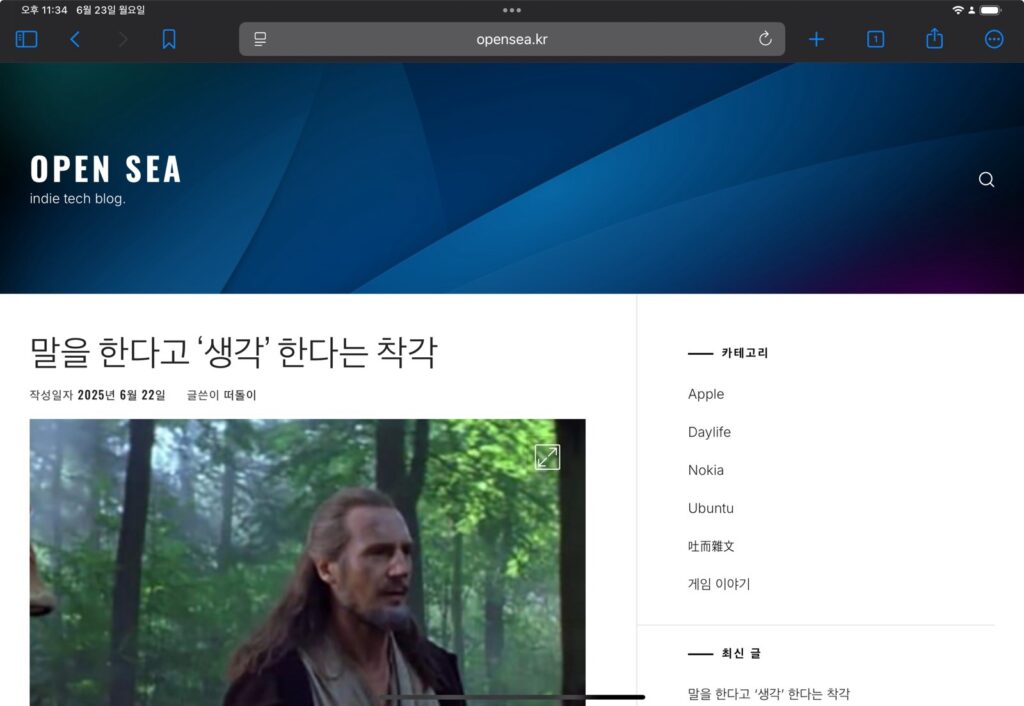The image size is (1024, 706).
Task: Open the Daylife category
Action: click(x=709, y=432)
